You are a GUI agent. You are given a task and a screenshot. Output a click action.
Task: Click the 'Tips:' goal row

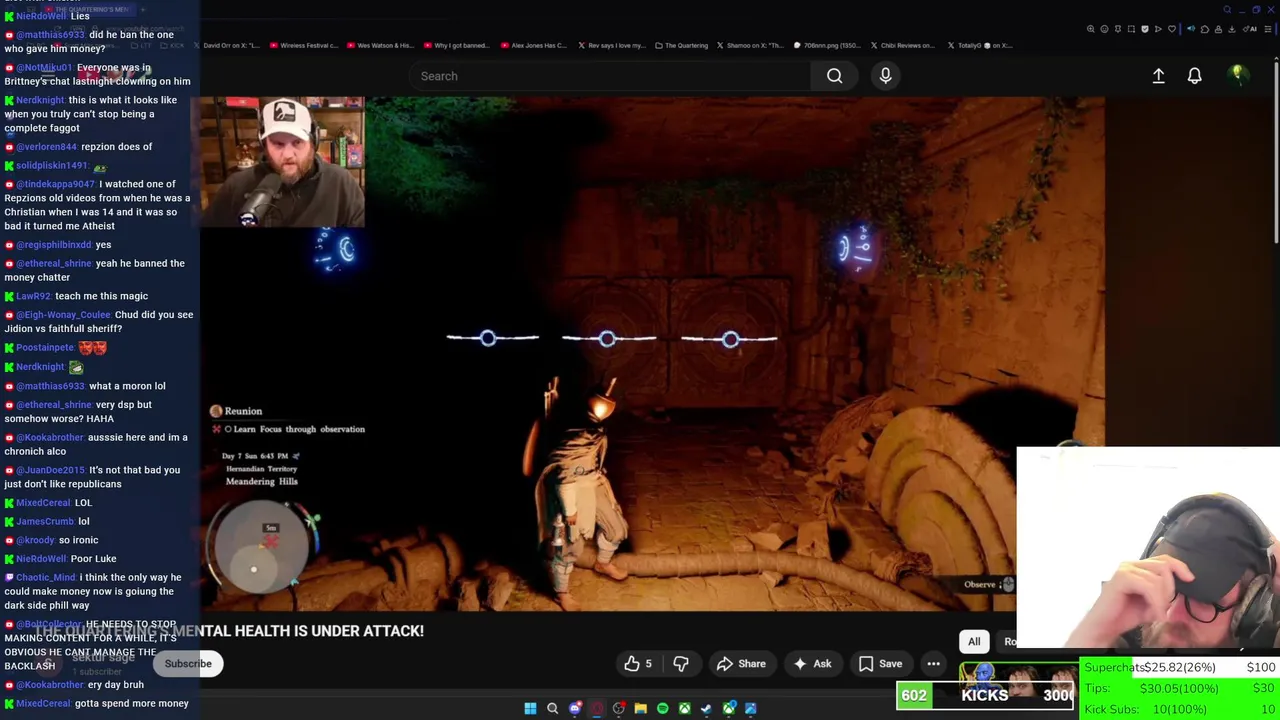click(1180, 688)
